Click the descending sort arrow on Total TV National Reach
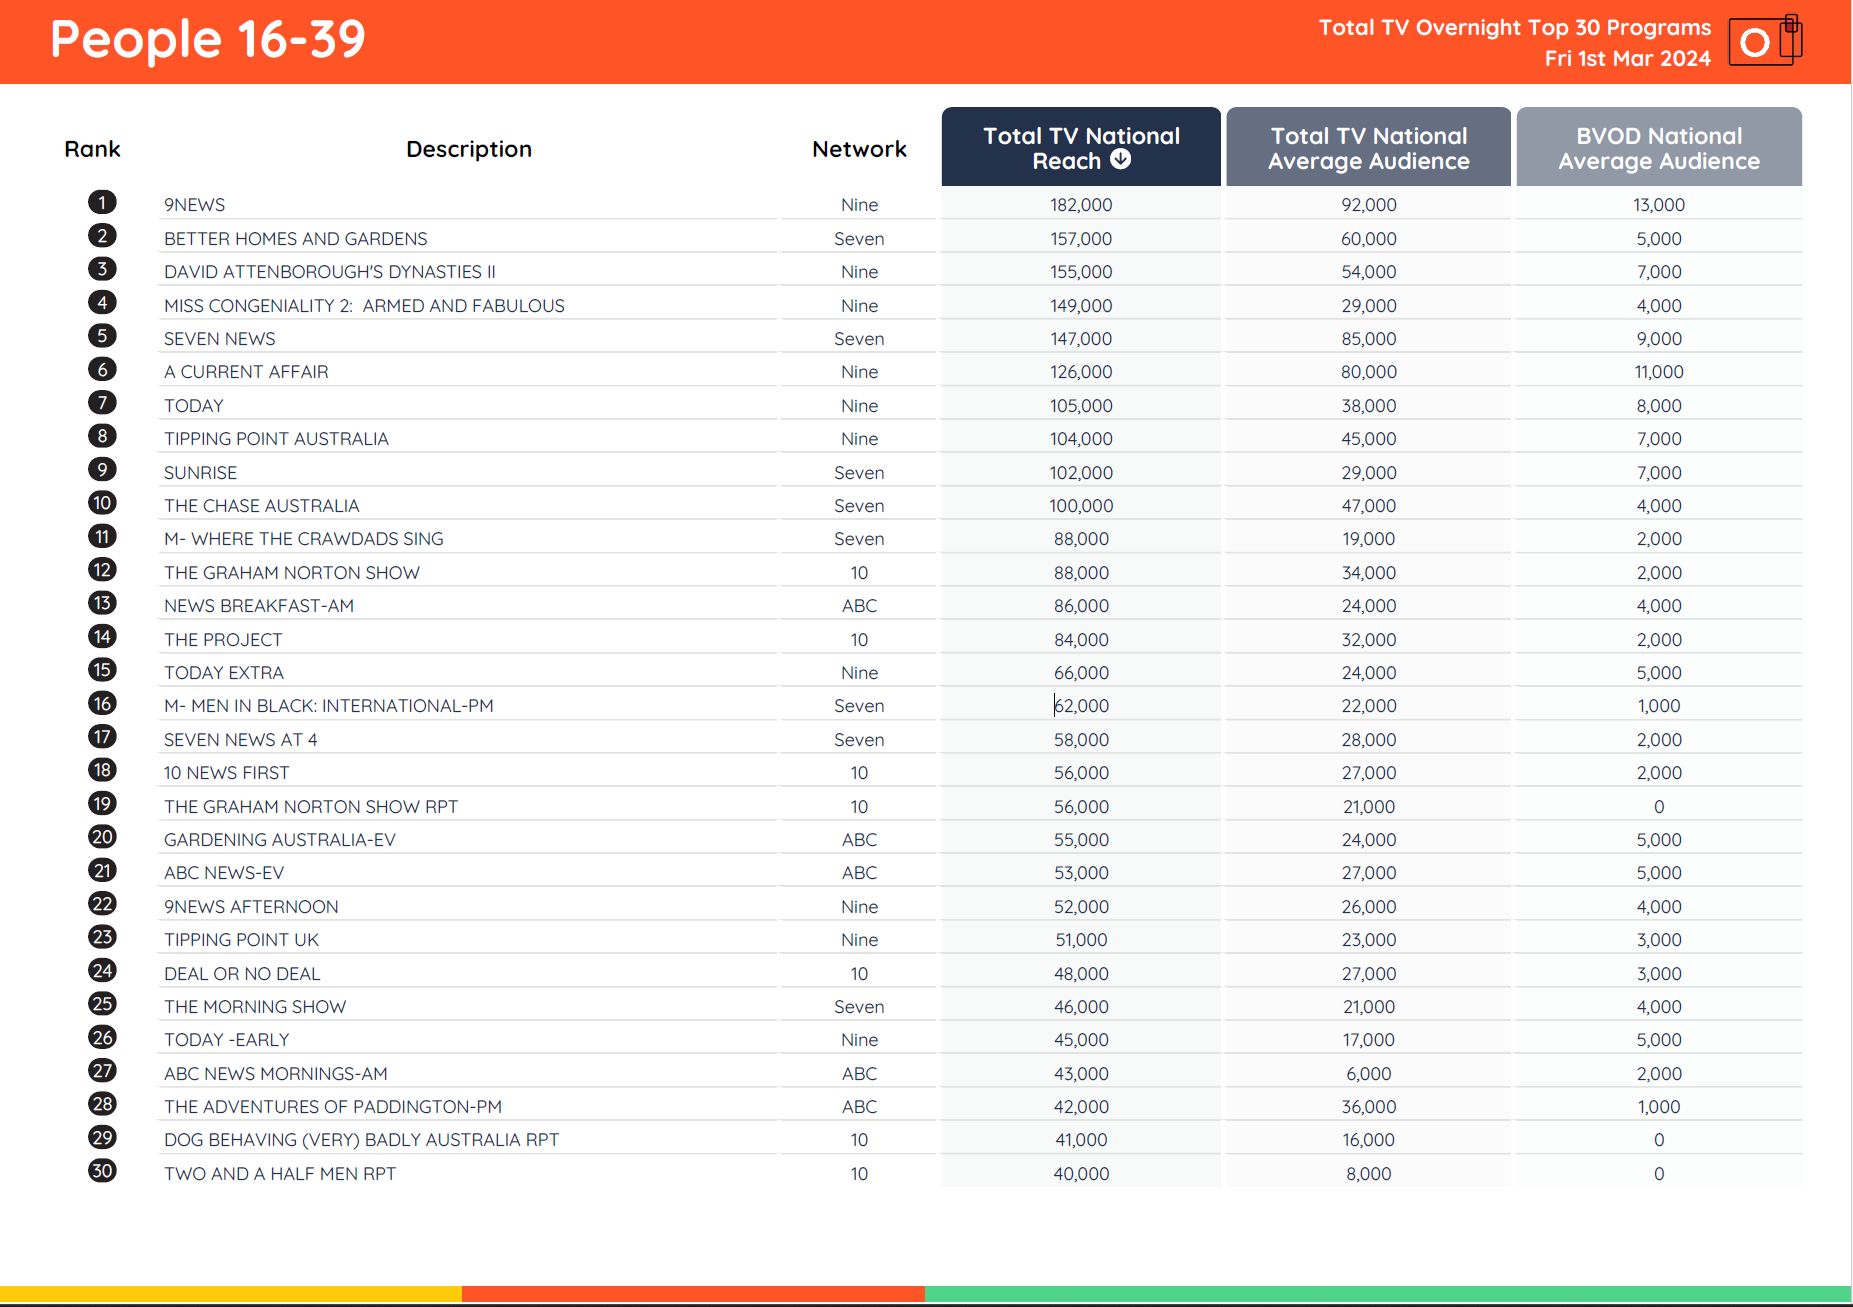This screenshot has height=1307, width=1853. point(1120,158)
